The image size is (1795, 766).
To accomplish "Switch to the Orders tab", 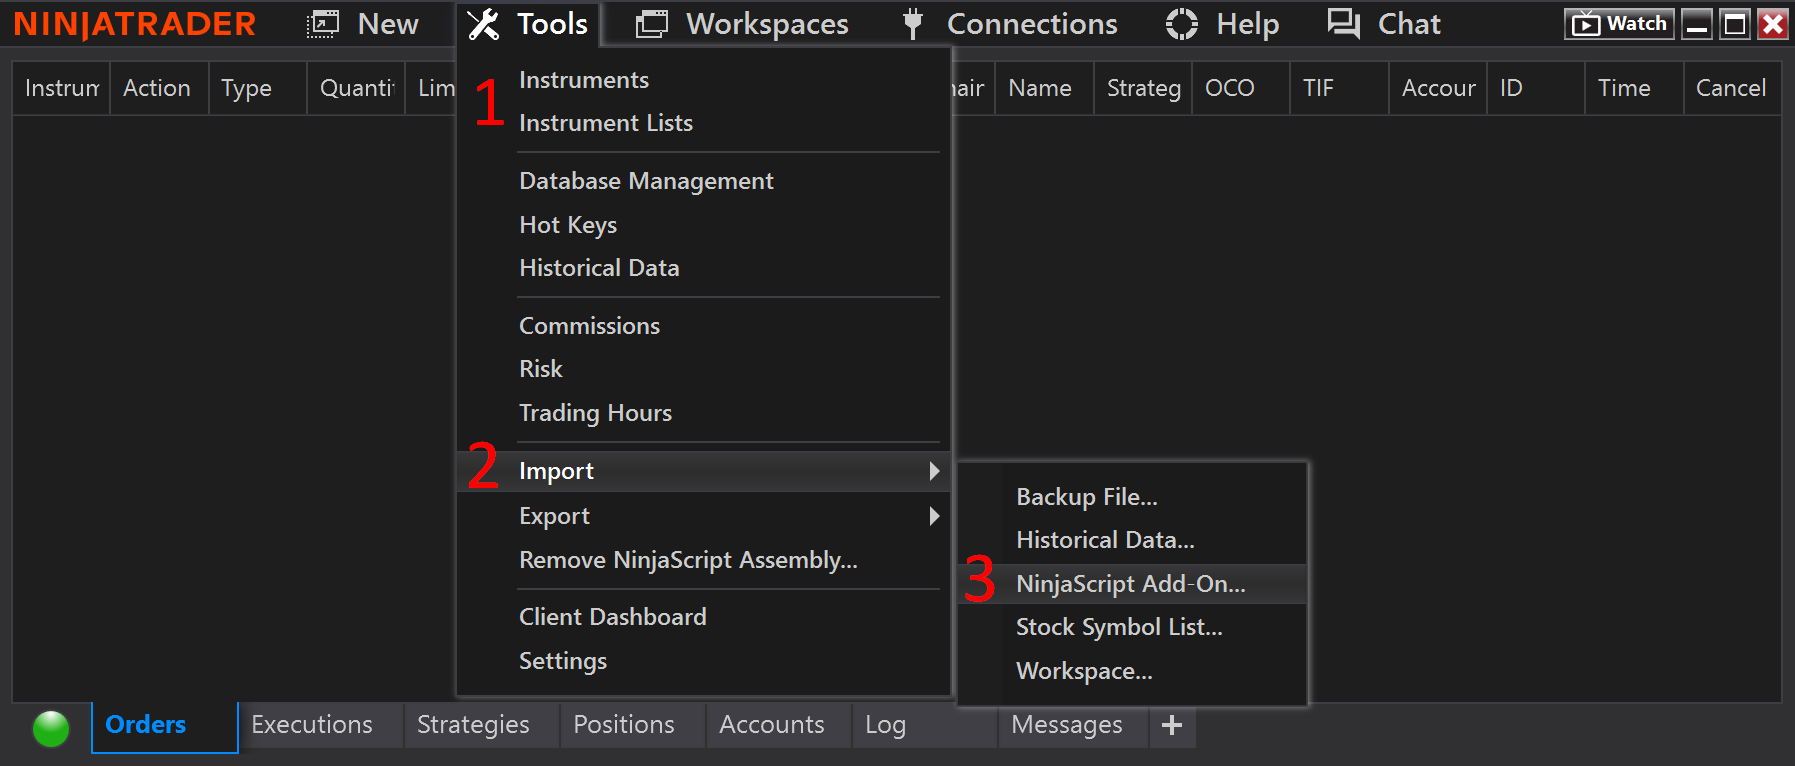I will click(x=165, y=727).
